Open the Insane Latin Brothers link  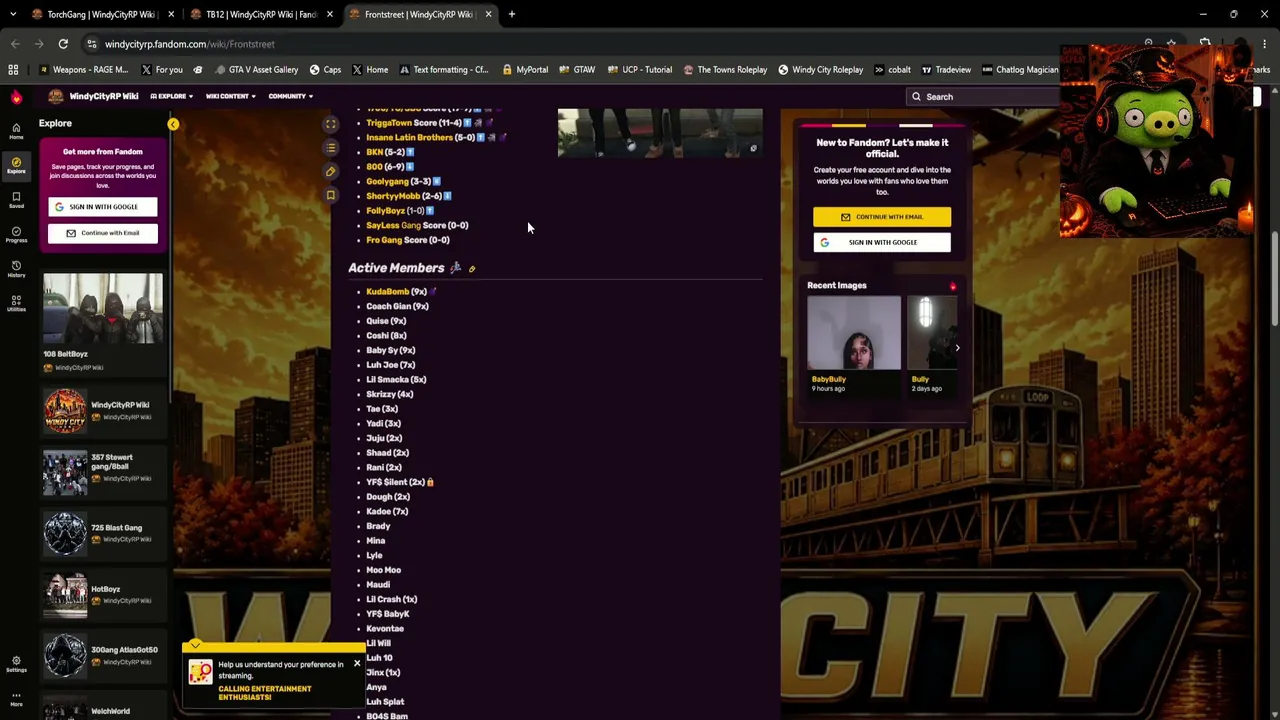409,137
